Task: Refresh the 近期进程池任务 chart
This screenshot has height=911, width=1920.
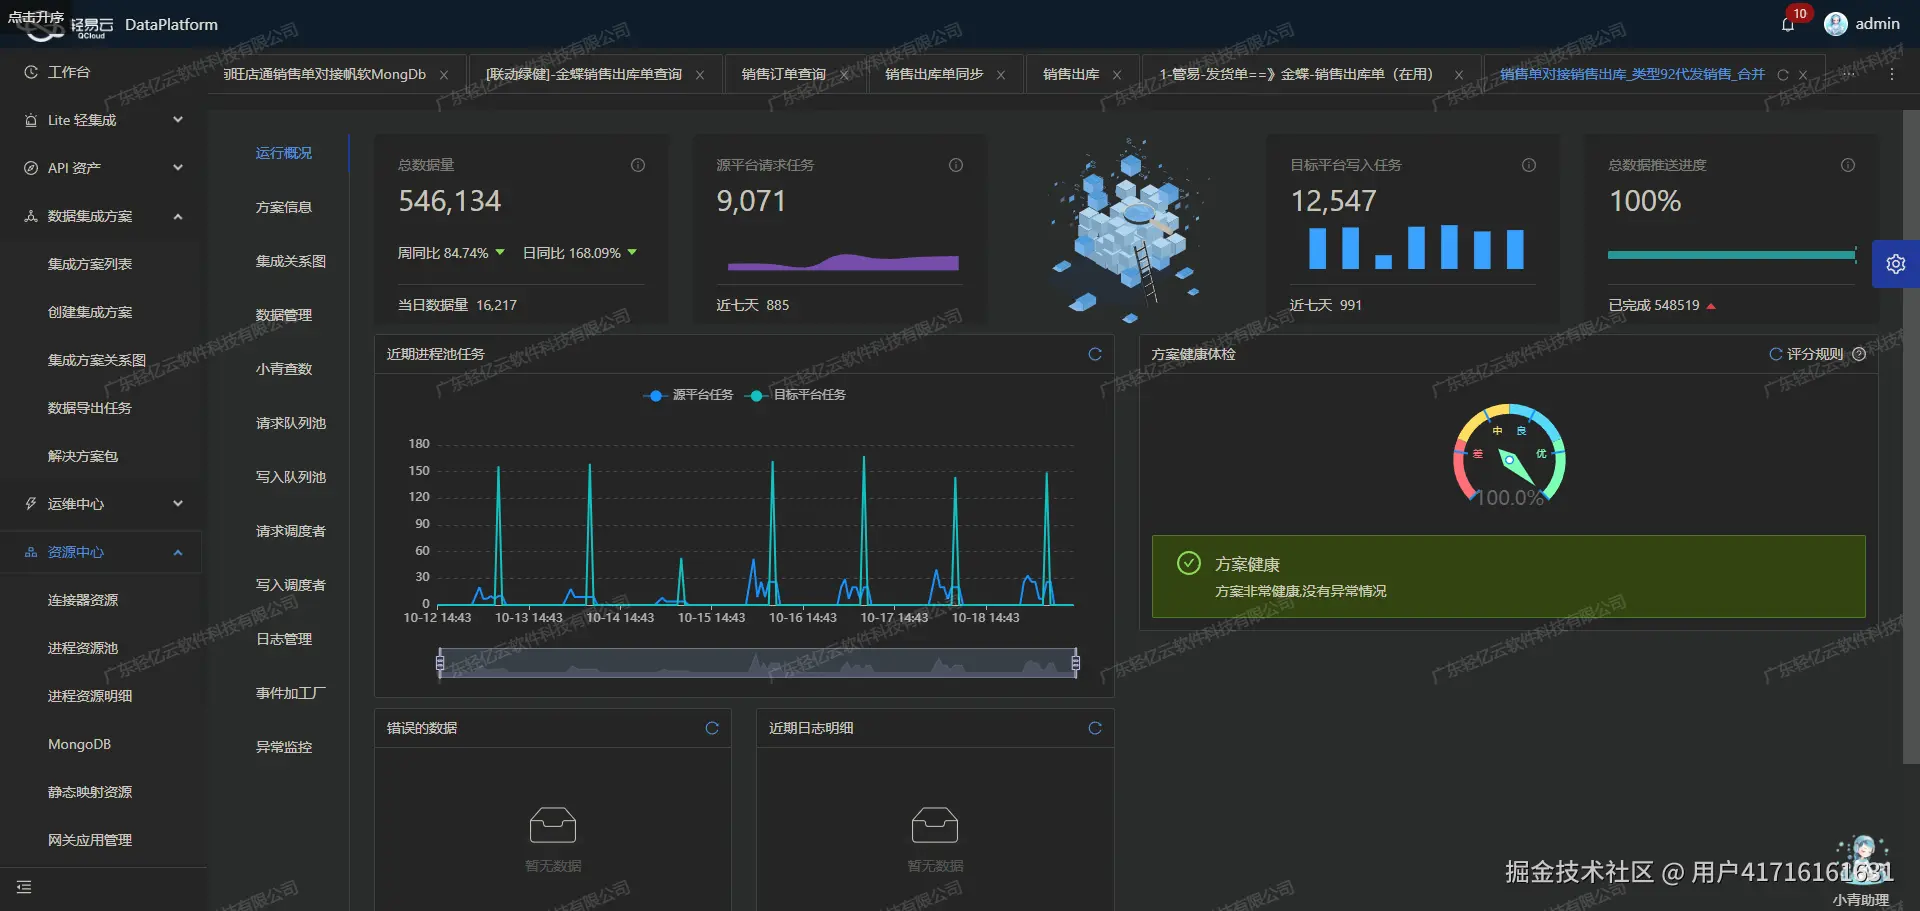Action: point(1095,354)
